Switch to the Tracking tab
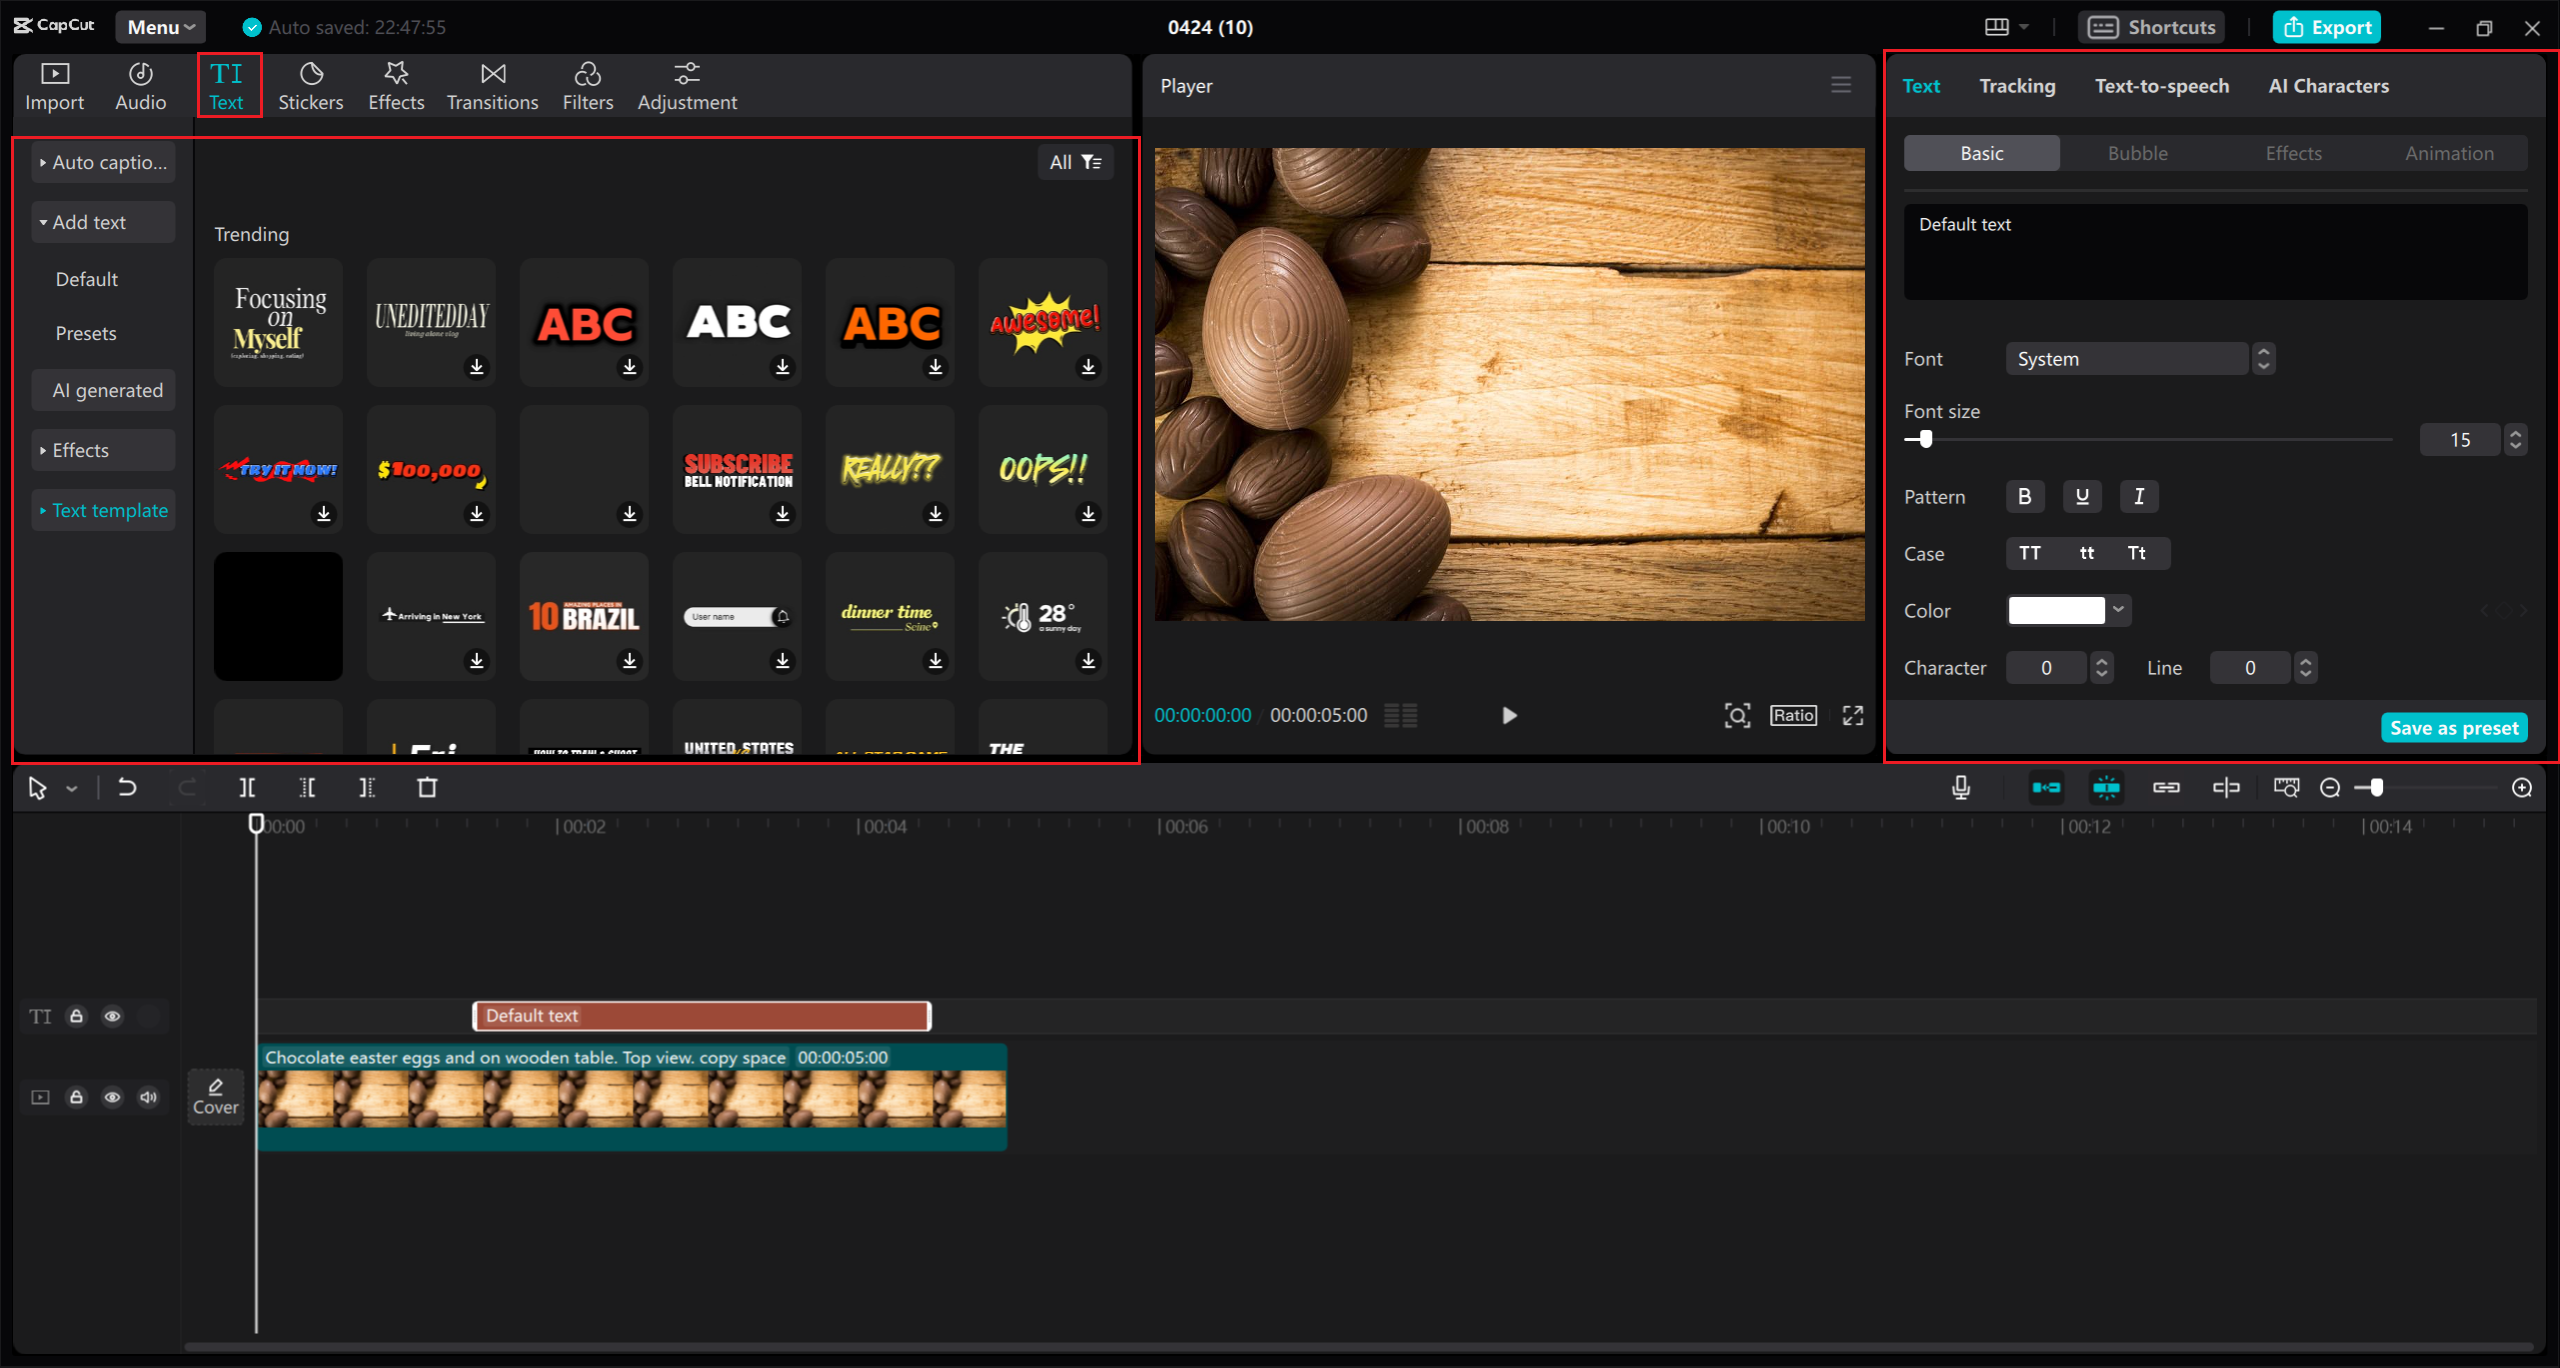The height and width of the screenshot is (1368, 2560). (2017, 85)
